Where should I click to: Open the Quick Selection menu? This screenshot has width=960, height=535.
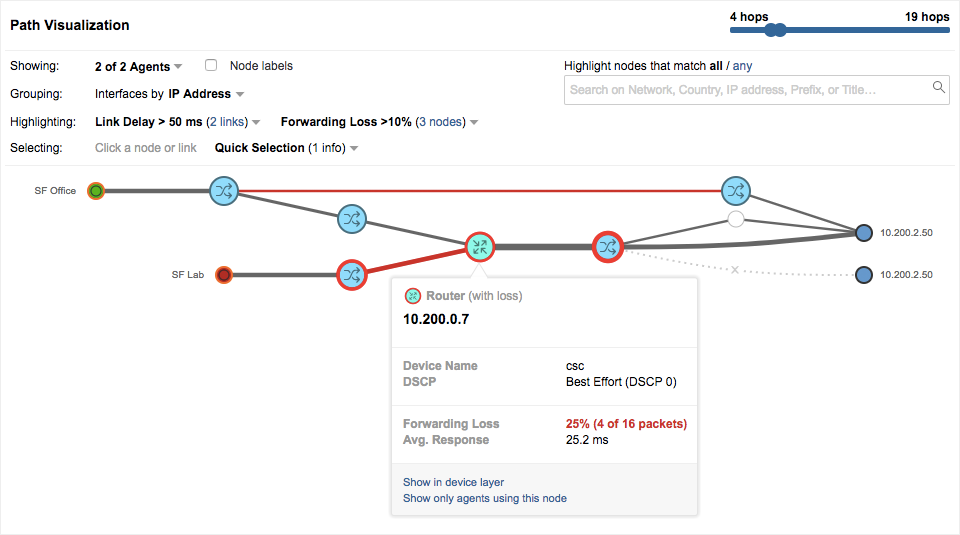coord(286,148)
